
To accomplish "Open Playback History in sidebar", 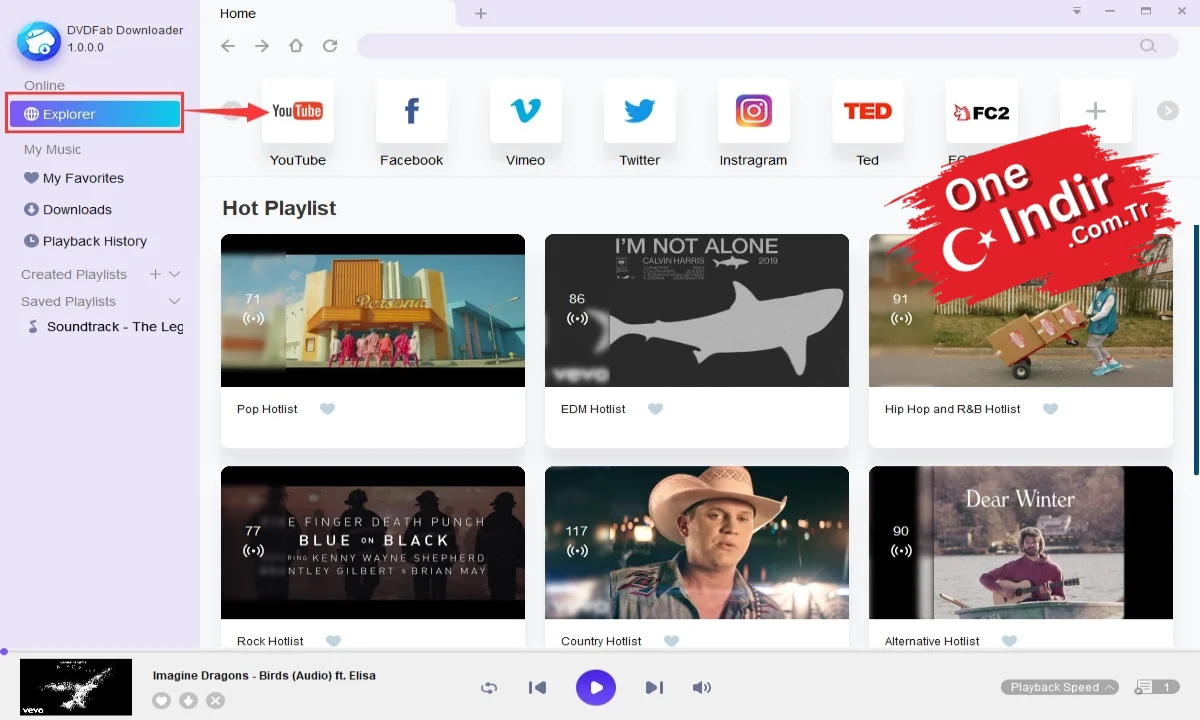I will click(86, 241).
